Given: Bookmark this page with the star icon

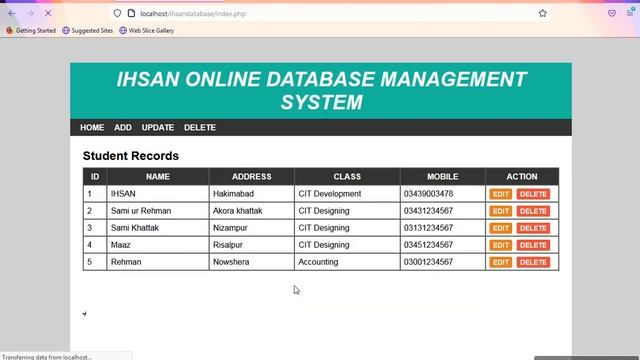Looking at the screenshot, I should pos(542,13).
